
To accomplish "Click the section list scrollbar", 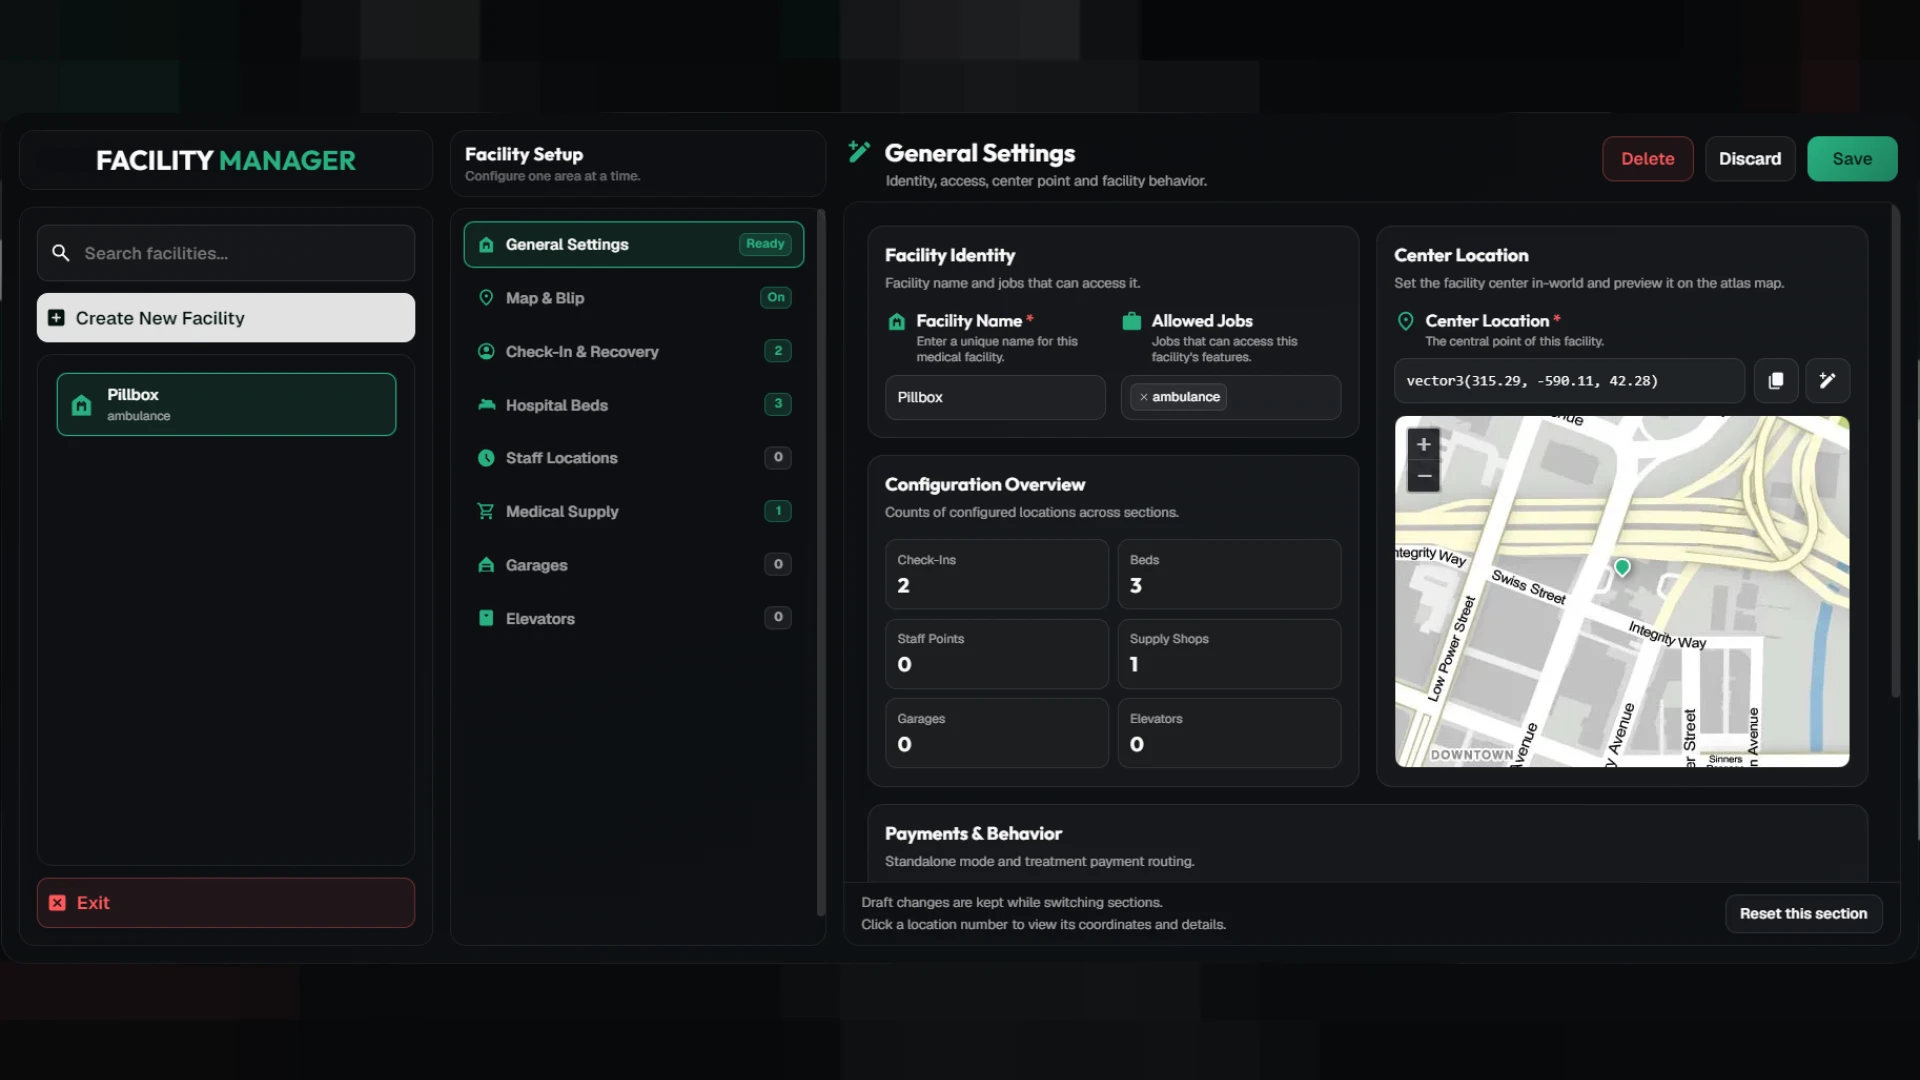I will click(x=821, y=562).
